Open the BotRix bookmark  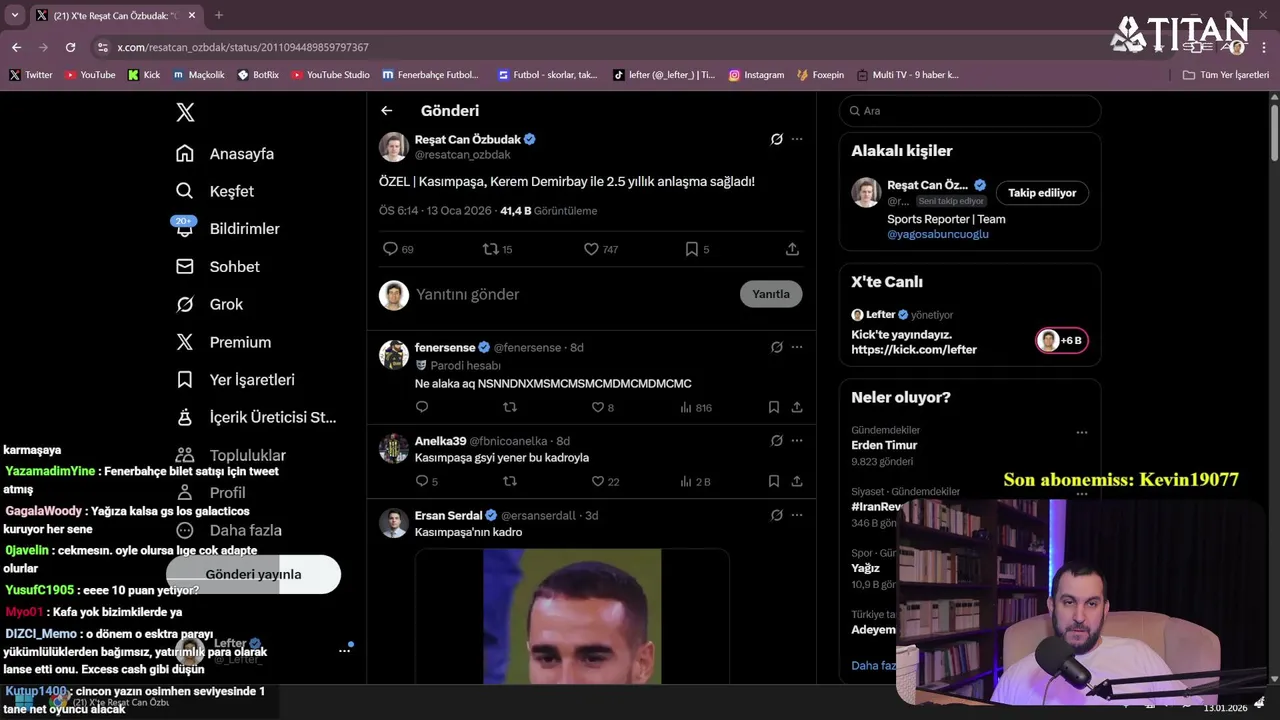click(x=258, y=75)
